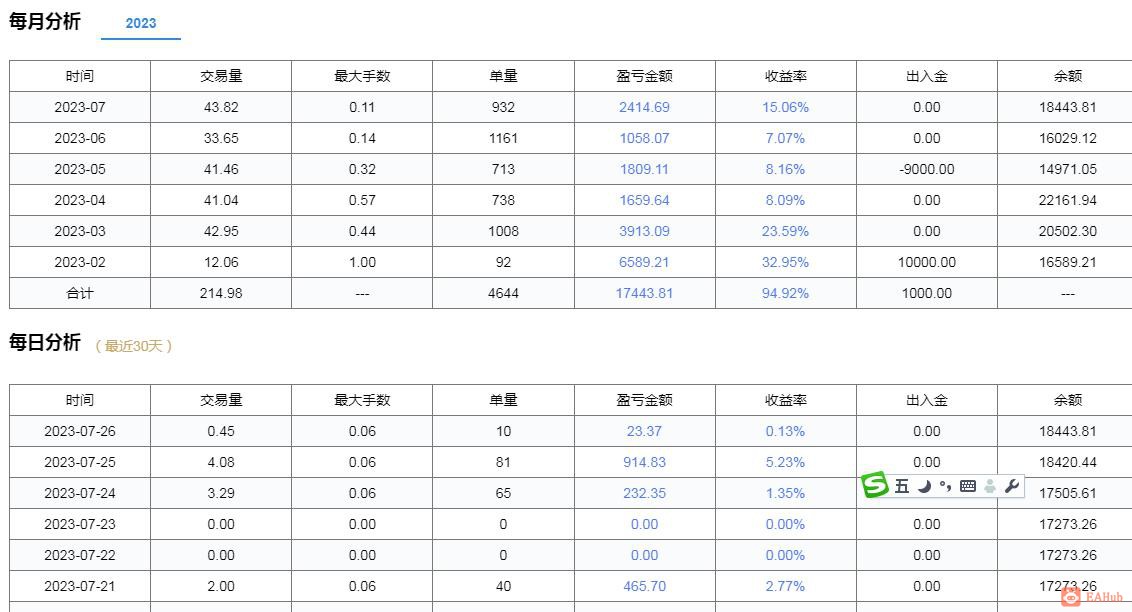Toggle the Wubi input mode '五' icon

point(902,486)
